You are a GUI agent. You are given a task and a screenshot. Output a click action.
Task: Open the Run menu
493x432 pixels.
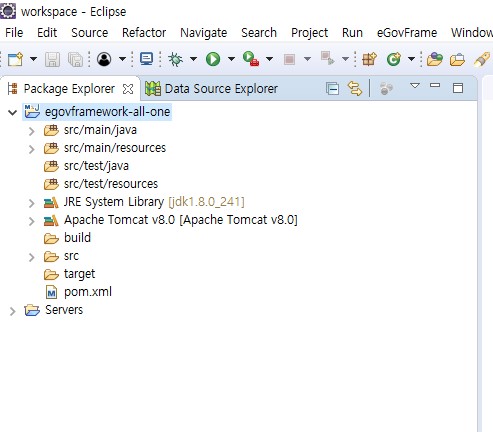352,33
